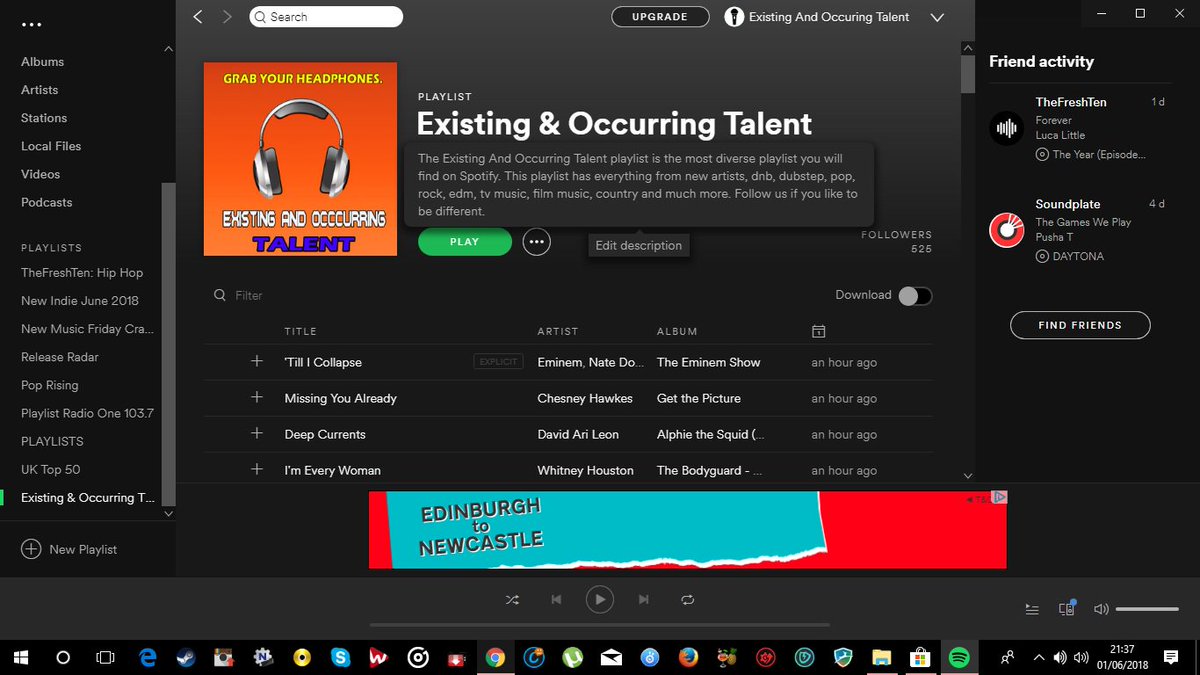The width and height of the screenshot is (1200, 675).
Task: Sort by the date added calendar icon
Action: [x=818, y=331]
